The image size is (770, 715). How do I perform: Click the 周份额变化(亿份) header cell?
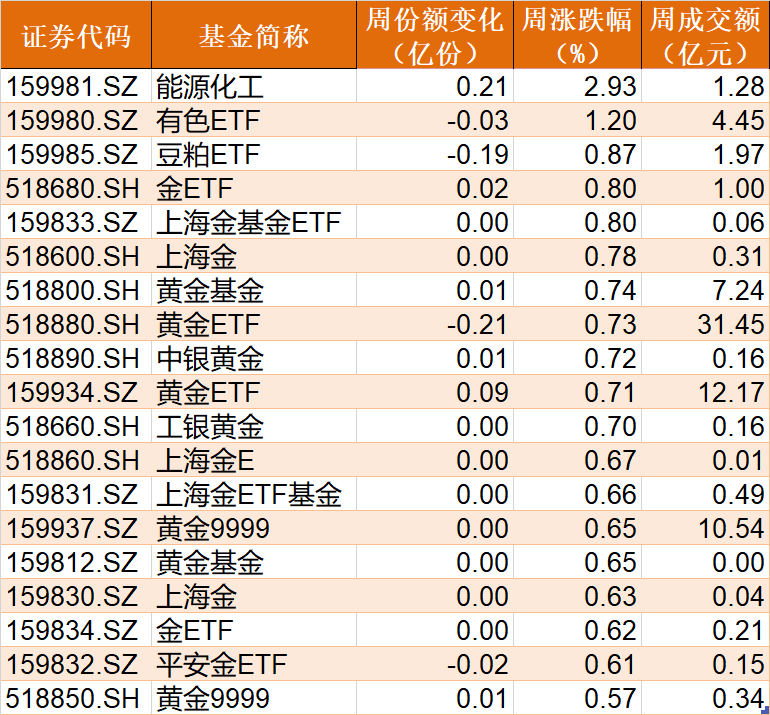(435, 34)
